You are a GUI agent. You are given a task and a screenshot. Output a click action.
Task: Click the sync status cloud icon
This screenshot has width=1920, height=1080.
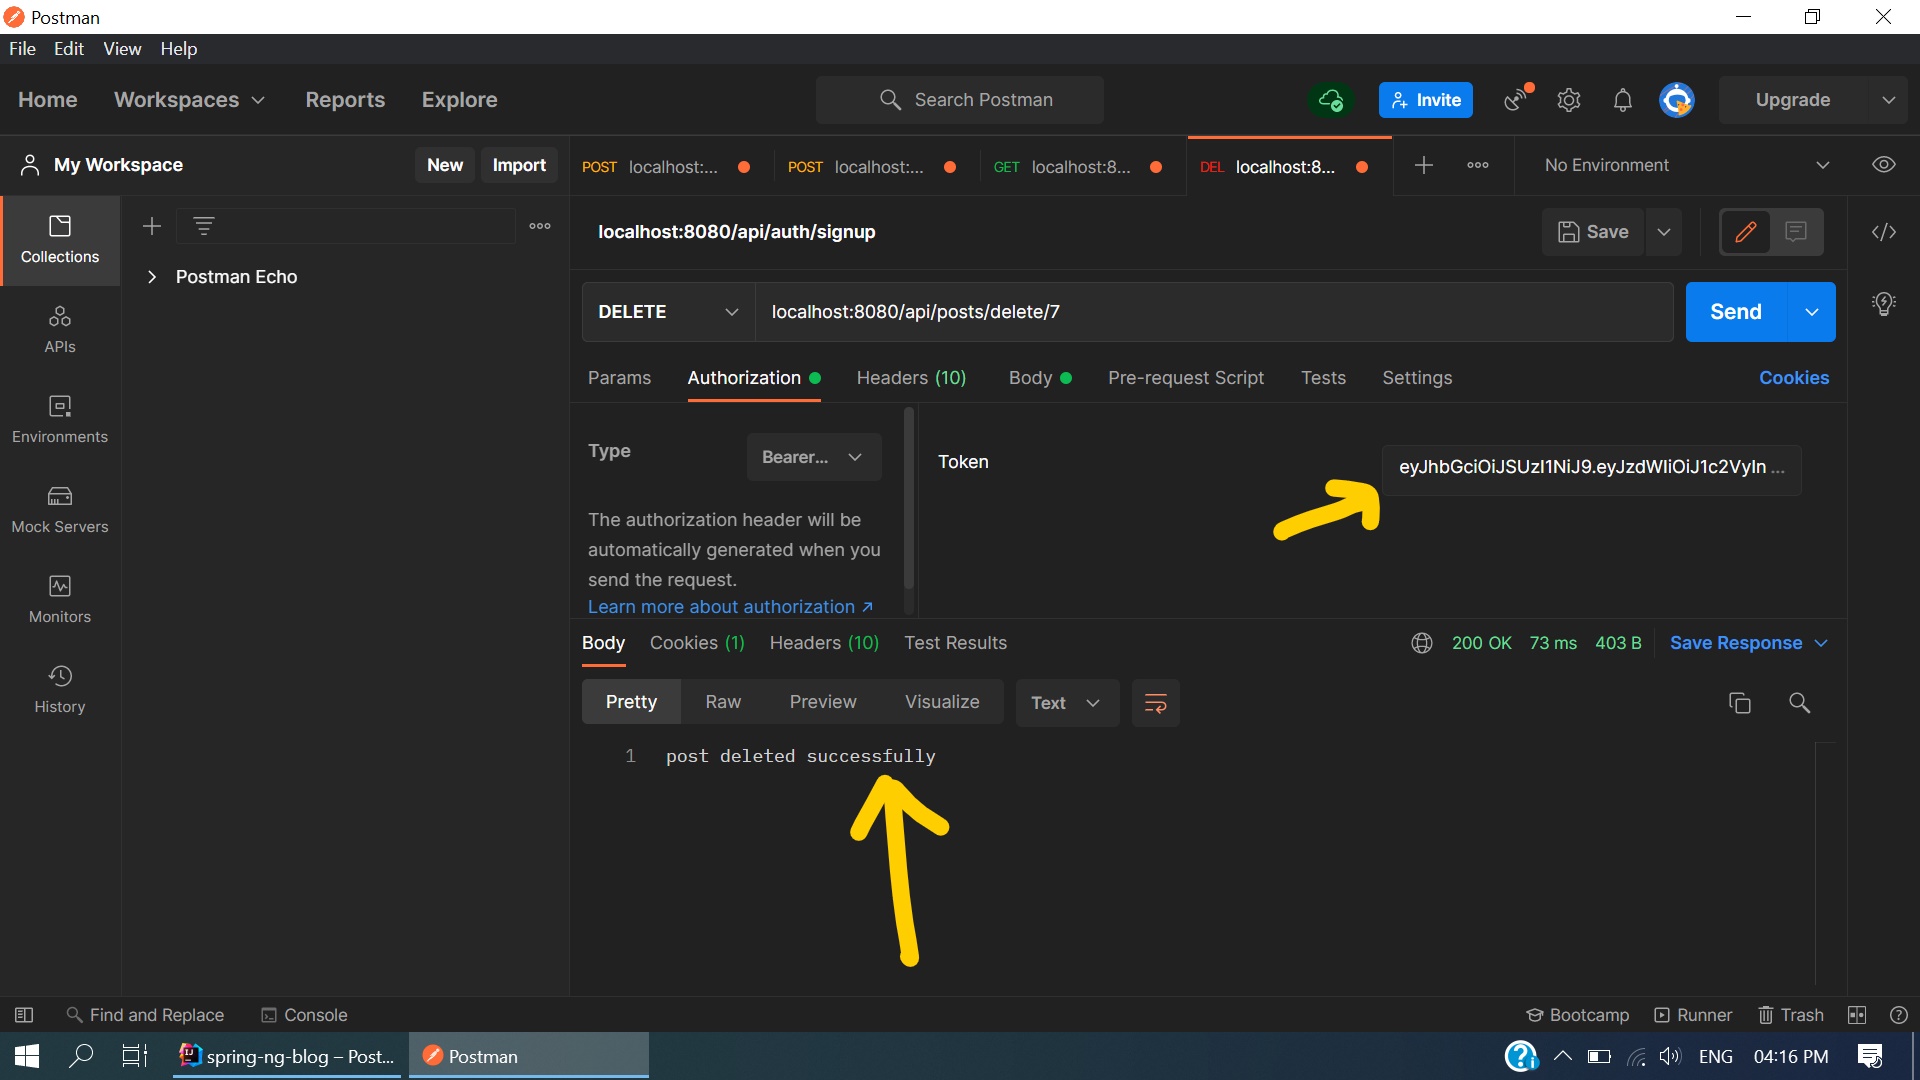[x=1331, y=100]
